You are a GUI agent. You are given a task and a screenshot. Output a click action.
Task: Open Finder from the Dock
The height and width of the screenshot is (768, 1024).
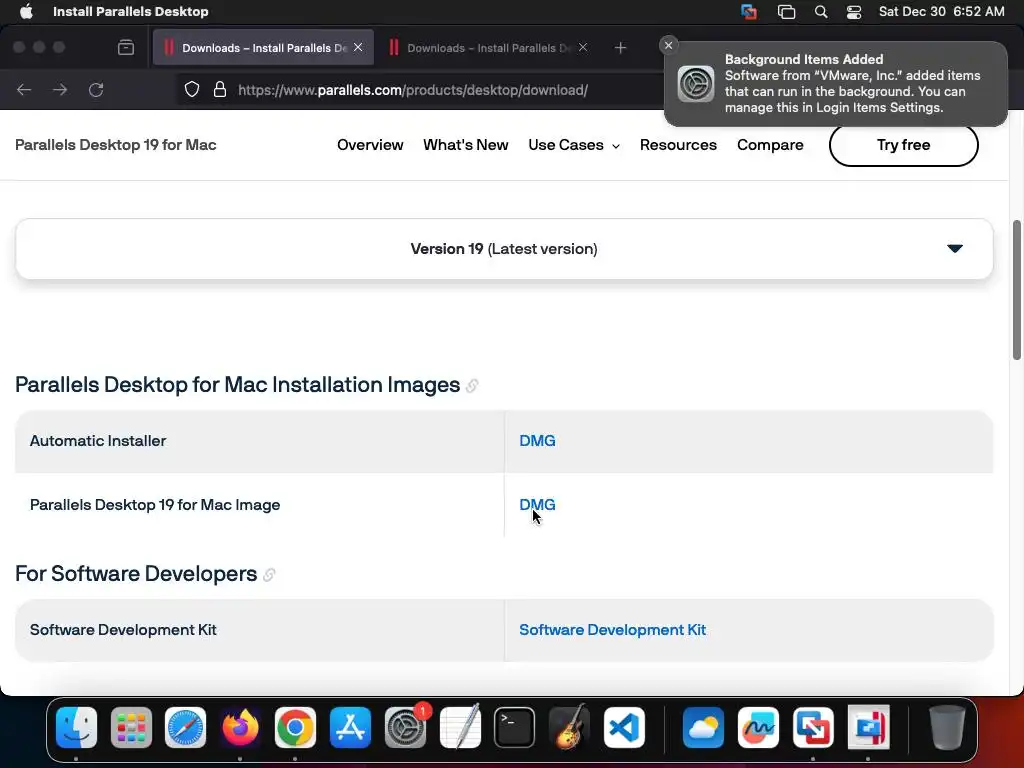click(x=76, y=728)
